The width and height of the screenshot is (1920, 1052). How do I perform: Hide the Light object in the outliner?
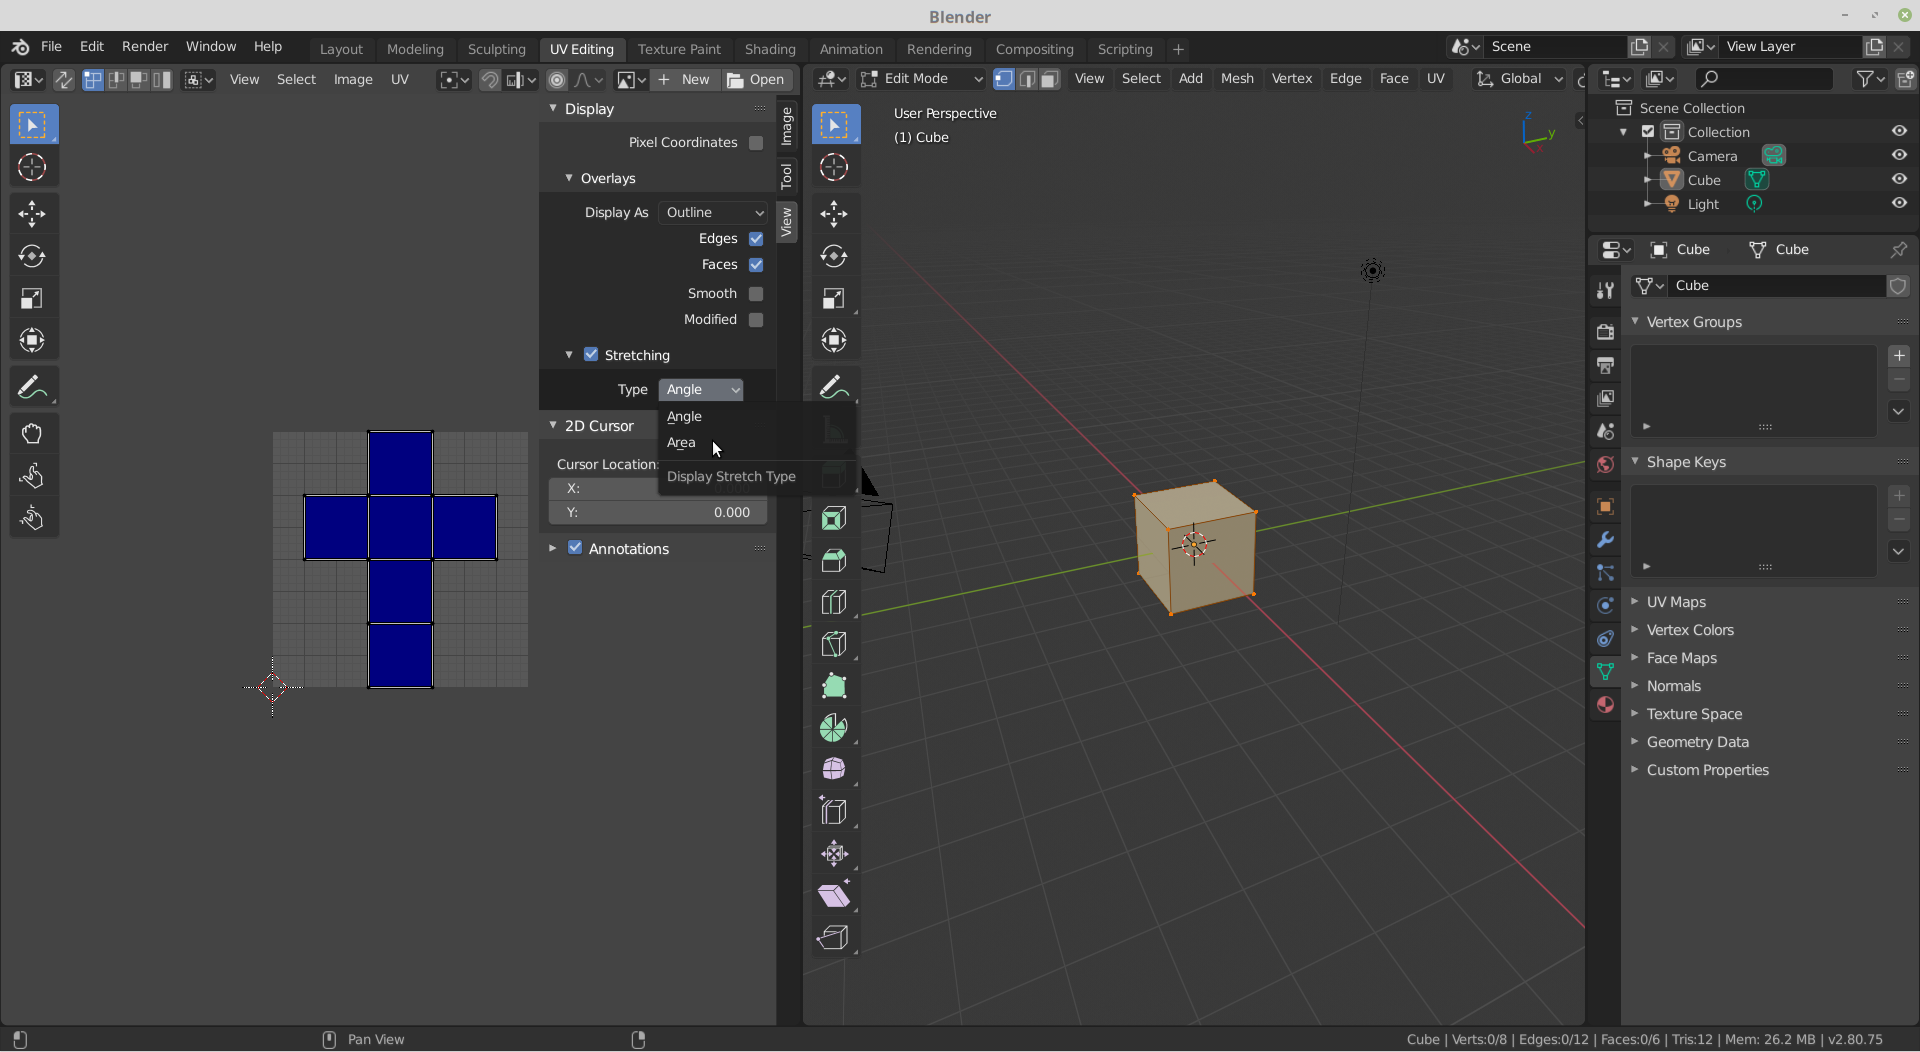click(1899, 203)
